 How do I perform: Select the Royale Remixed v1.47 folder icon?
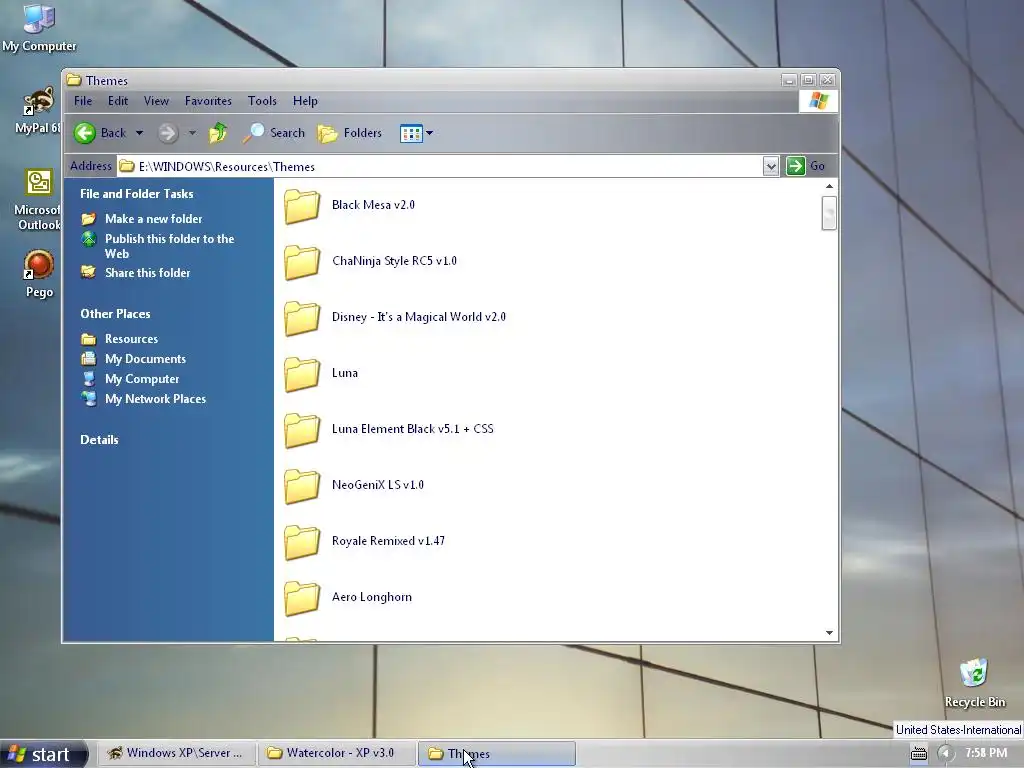[x=302, y=542]
